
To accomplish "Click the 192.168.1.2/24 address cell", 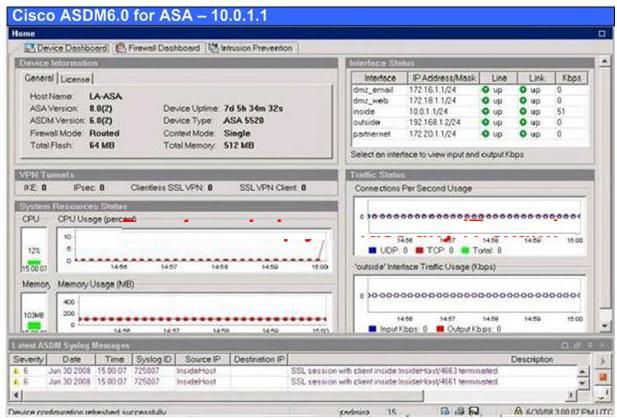I will pyautogui.click(x=434, y=122).
